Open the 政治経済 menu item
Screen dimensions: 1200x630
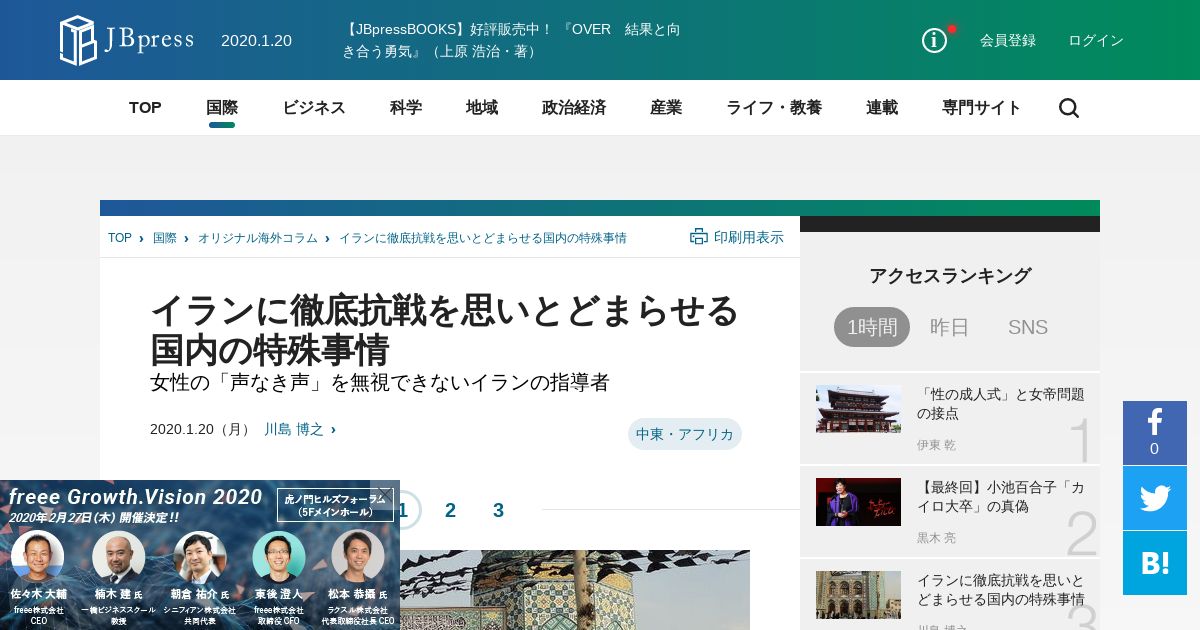click(x=574, y=108)
